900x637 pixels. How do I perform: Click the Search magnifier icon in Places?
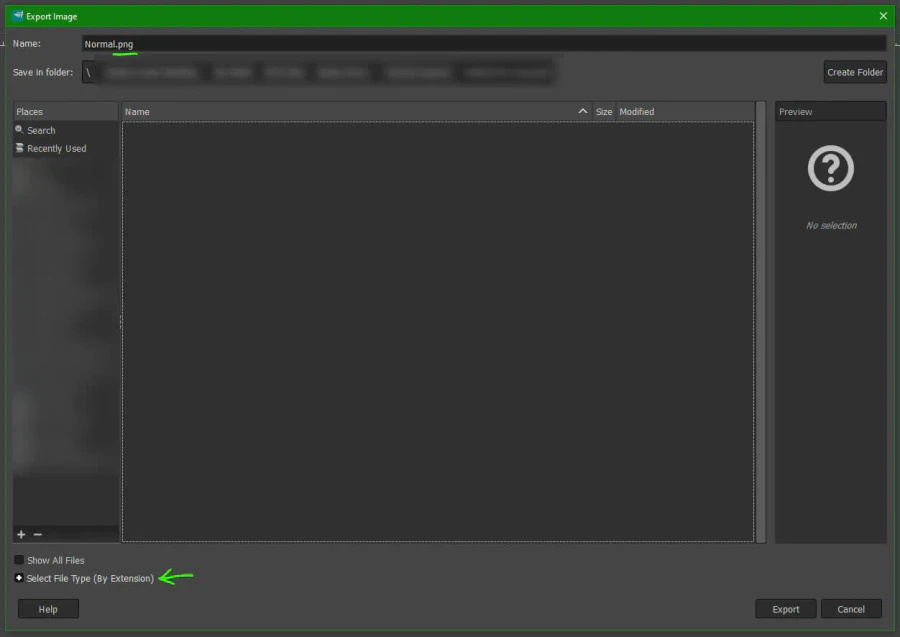(x=19, y=130)
